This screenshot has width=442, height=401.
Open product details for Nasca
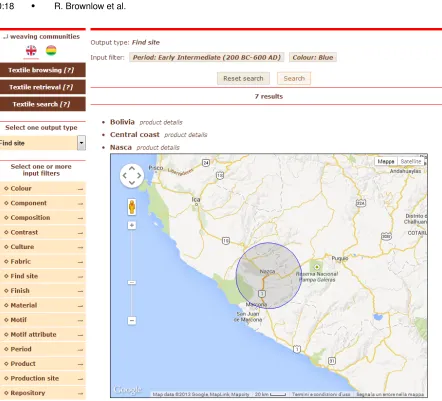(158, 147)
